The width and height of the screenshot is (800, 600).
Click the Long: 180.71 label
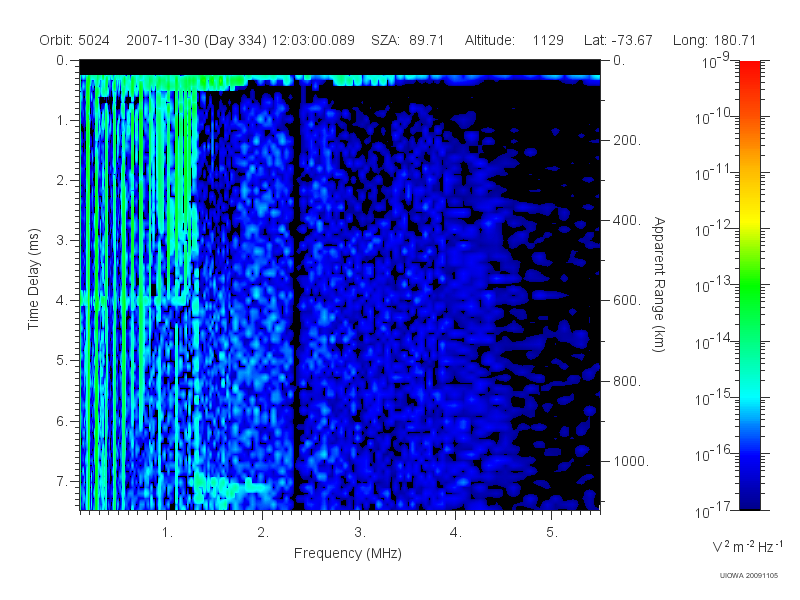(714, 40)
